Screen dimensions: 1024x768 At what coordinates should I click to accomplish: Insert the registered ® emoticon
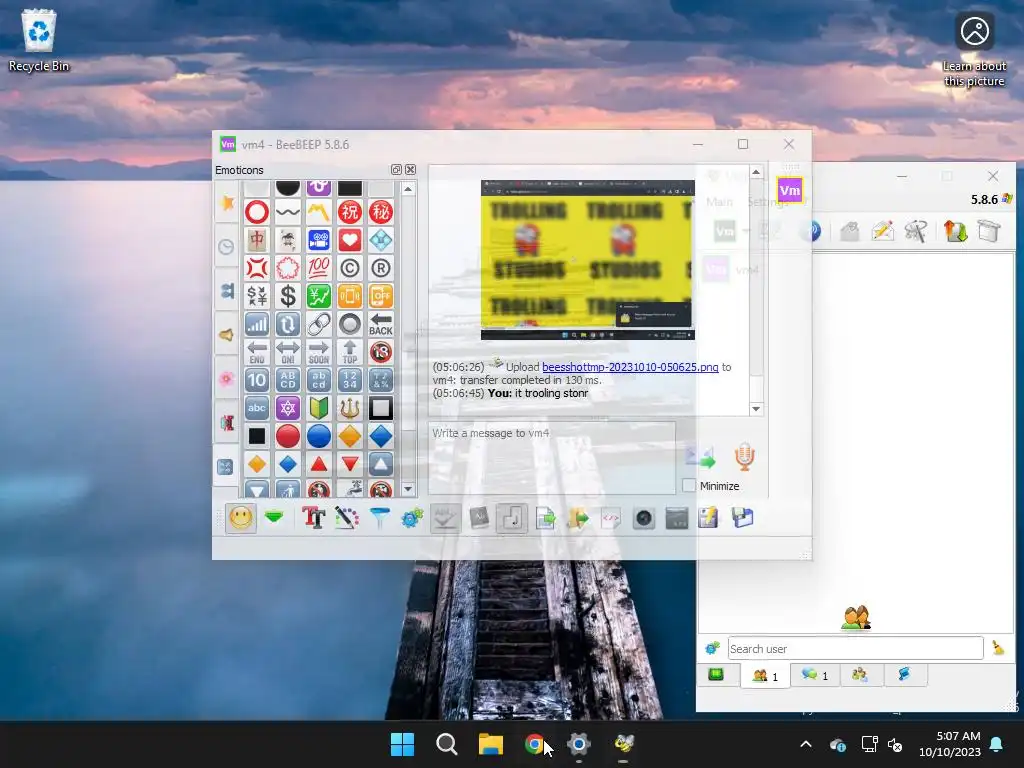pyautogui.click(x=381, y=268)
